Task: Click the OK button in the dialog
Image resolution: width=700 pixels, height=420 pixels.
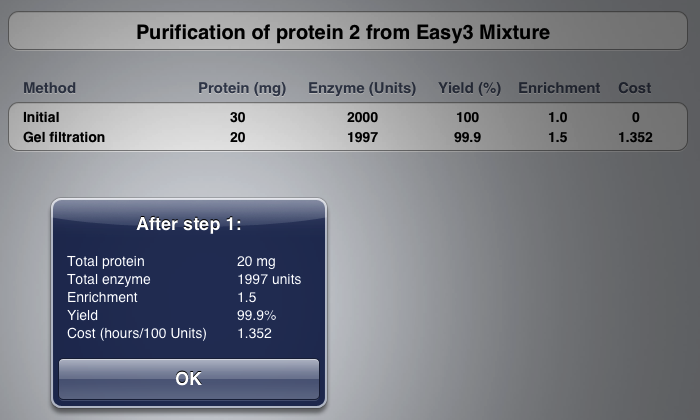Action: coord(189,379)
